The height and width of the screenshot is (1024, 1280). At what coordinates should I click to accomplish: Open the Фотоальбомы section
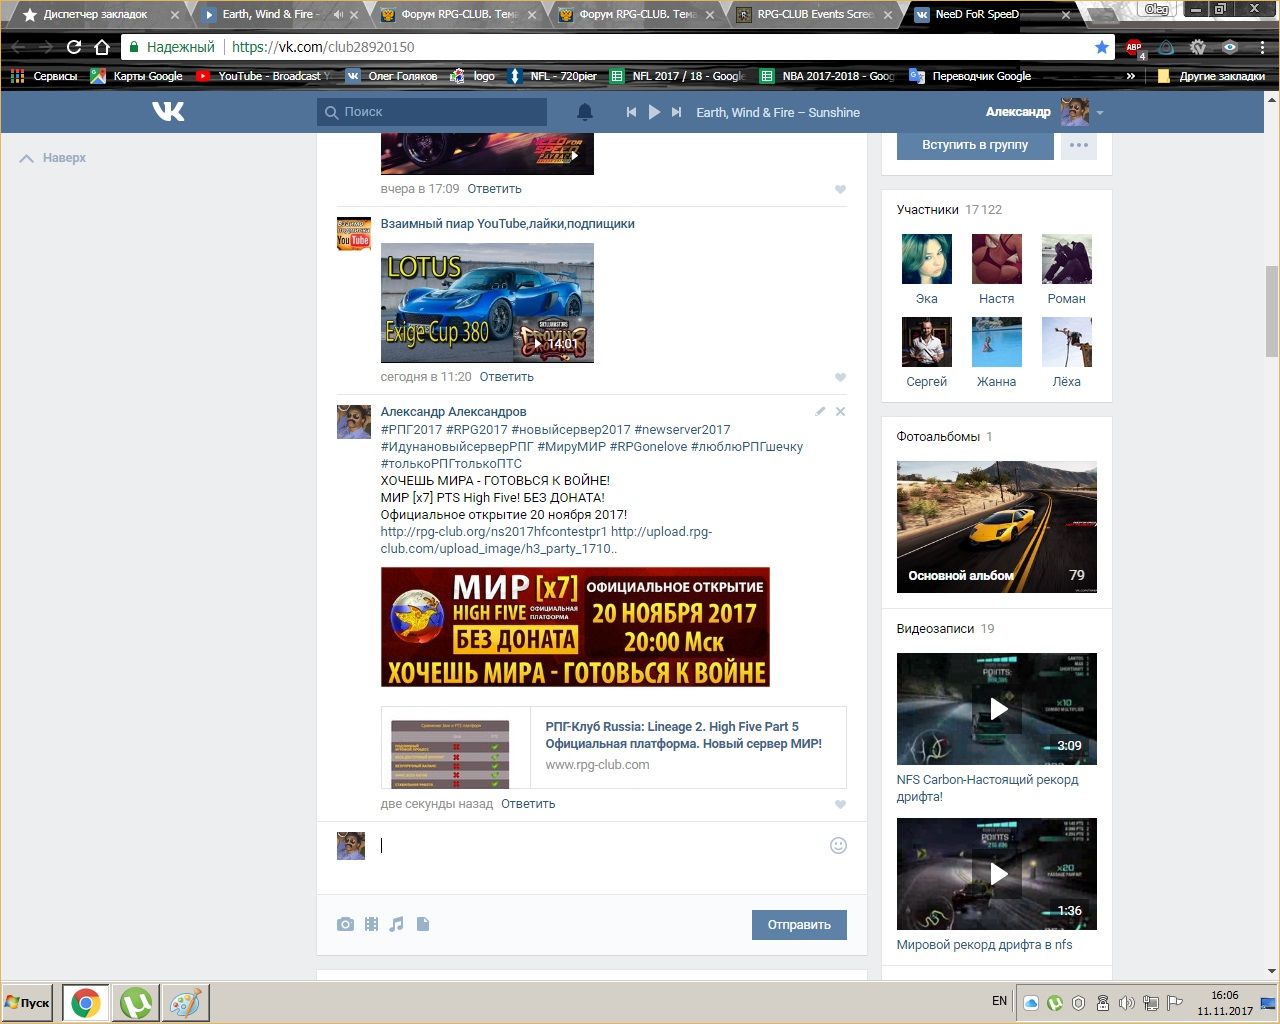click(x=944, y=437)
